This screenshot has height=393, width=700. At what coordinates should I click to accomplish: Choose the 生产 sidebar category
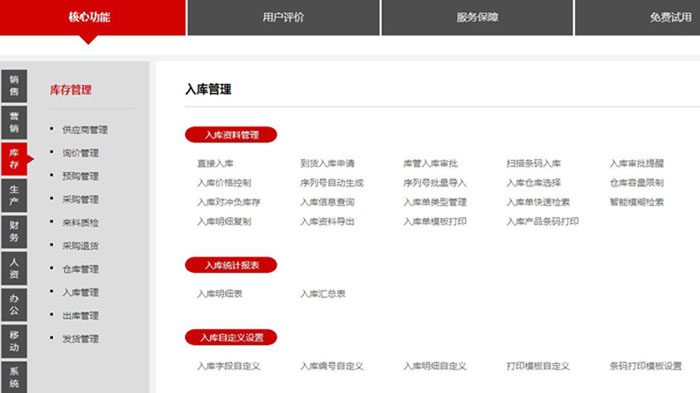[14, 195]
